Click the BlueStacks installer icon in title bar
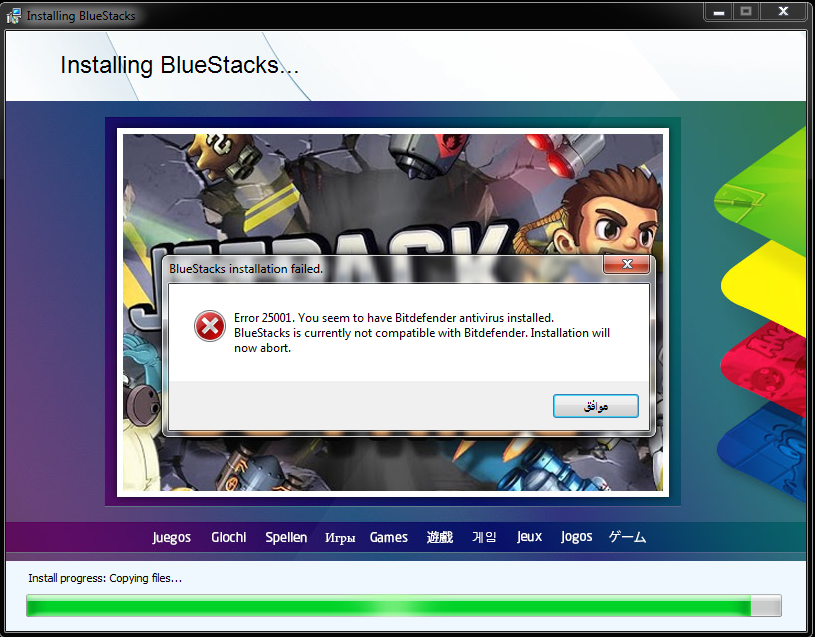 [x=14, y=15]
